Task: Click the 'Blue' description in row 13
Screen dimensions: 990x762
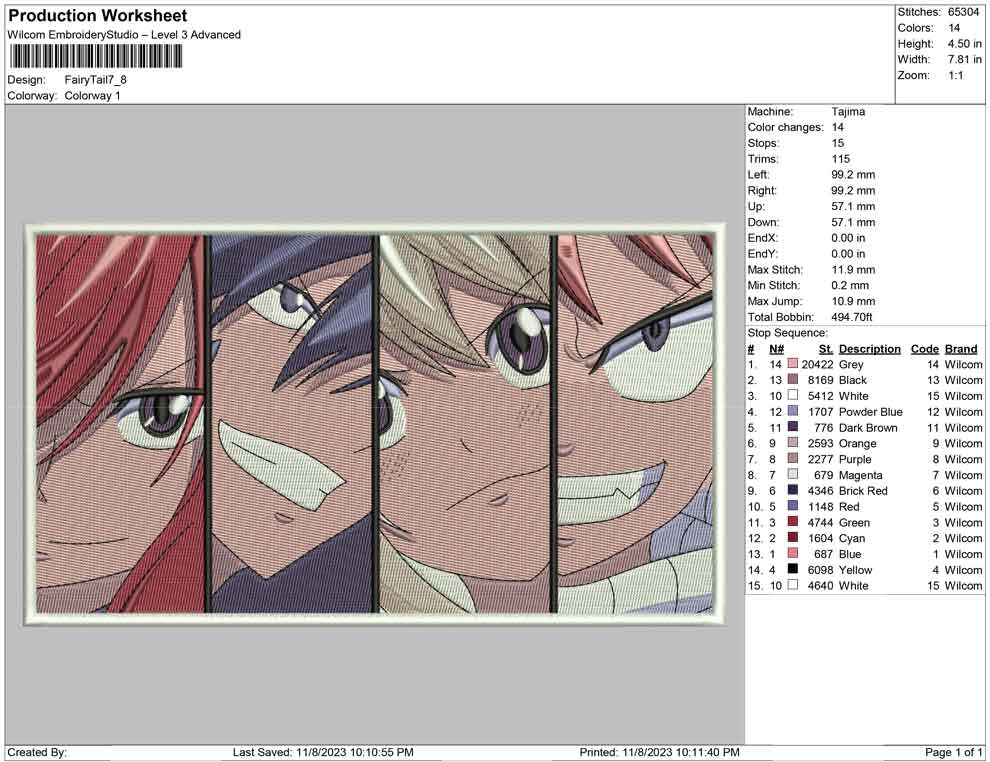Action: click(x=850, y=554)
